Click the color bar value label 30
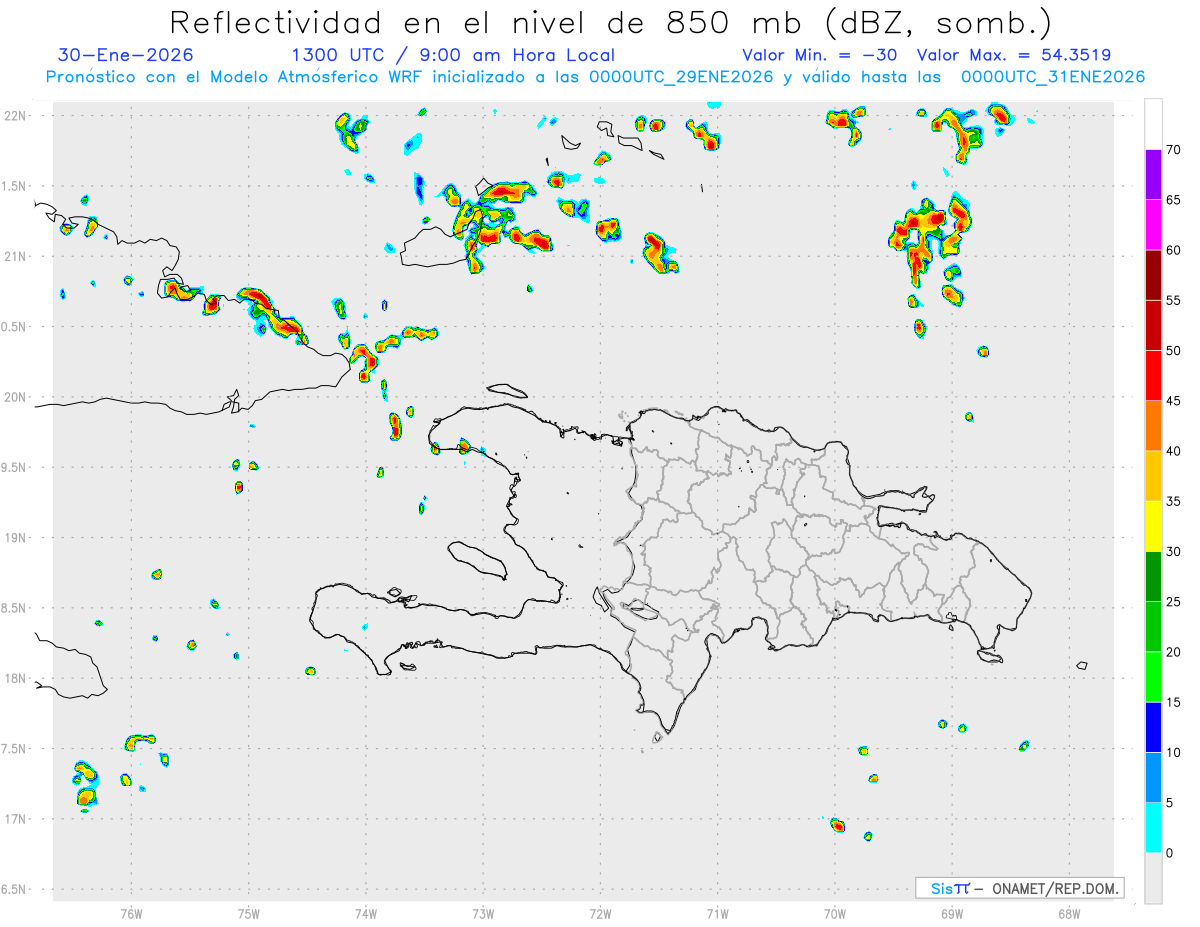 coord(1173,551)
